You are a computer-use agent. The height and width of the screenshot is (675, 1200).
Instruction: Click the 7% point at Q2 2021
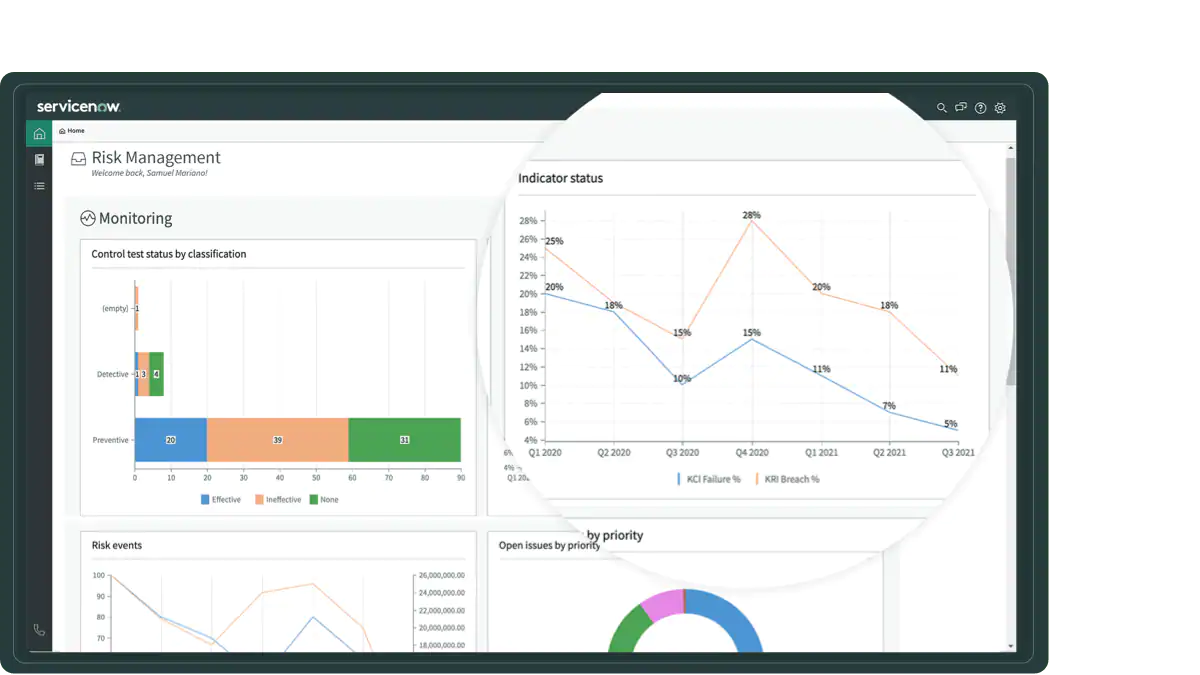pyautogui.click(x=889, y=412)
